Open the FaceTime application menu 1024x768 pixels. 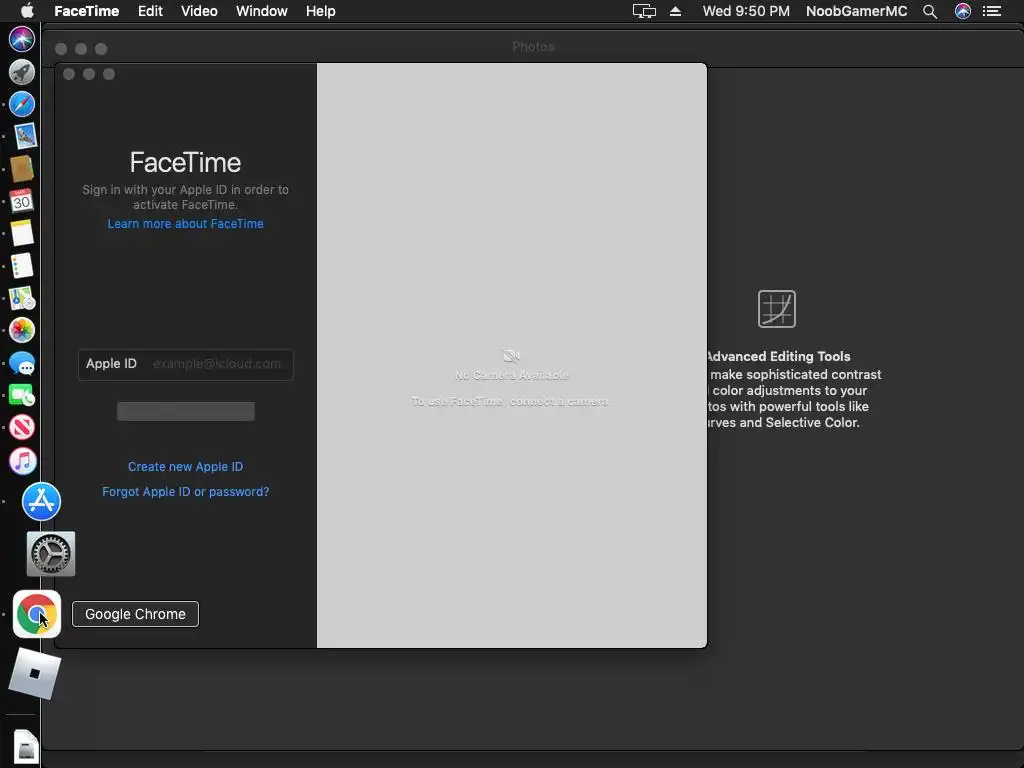pos(86,11)
